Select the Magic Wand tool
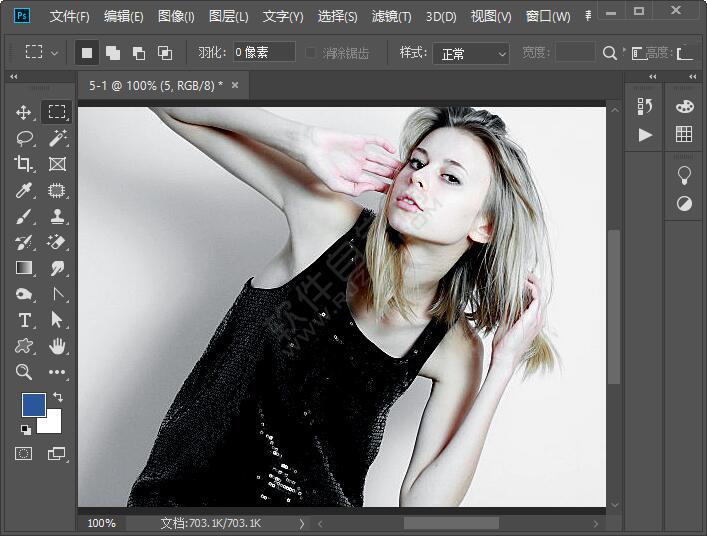 click(x=57, y=138)
